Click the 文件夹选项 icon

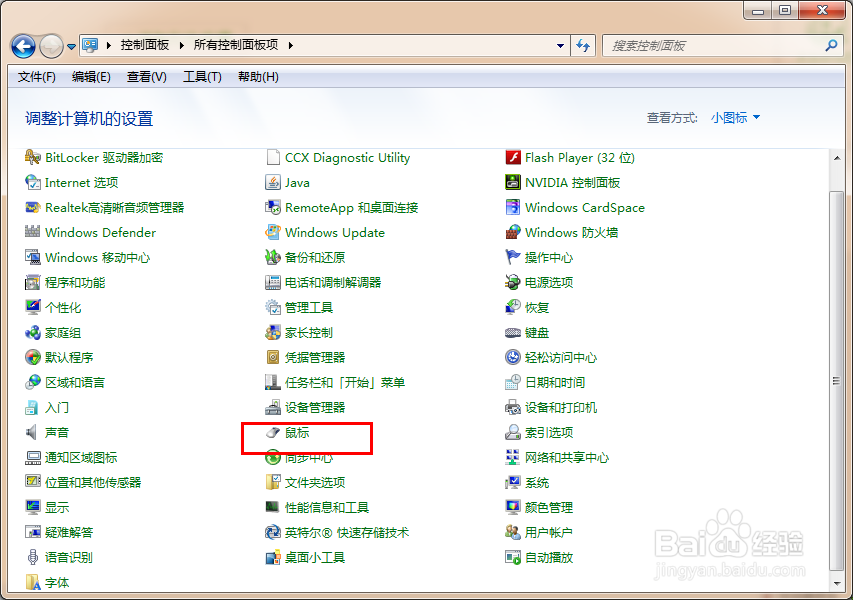coord(273,483)
